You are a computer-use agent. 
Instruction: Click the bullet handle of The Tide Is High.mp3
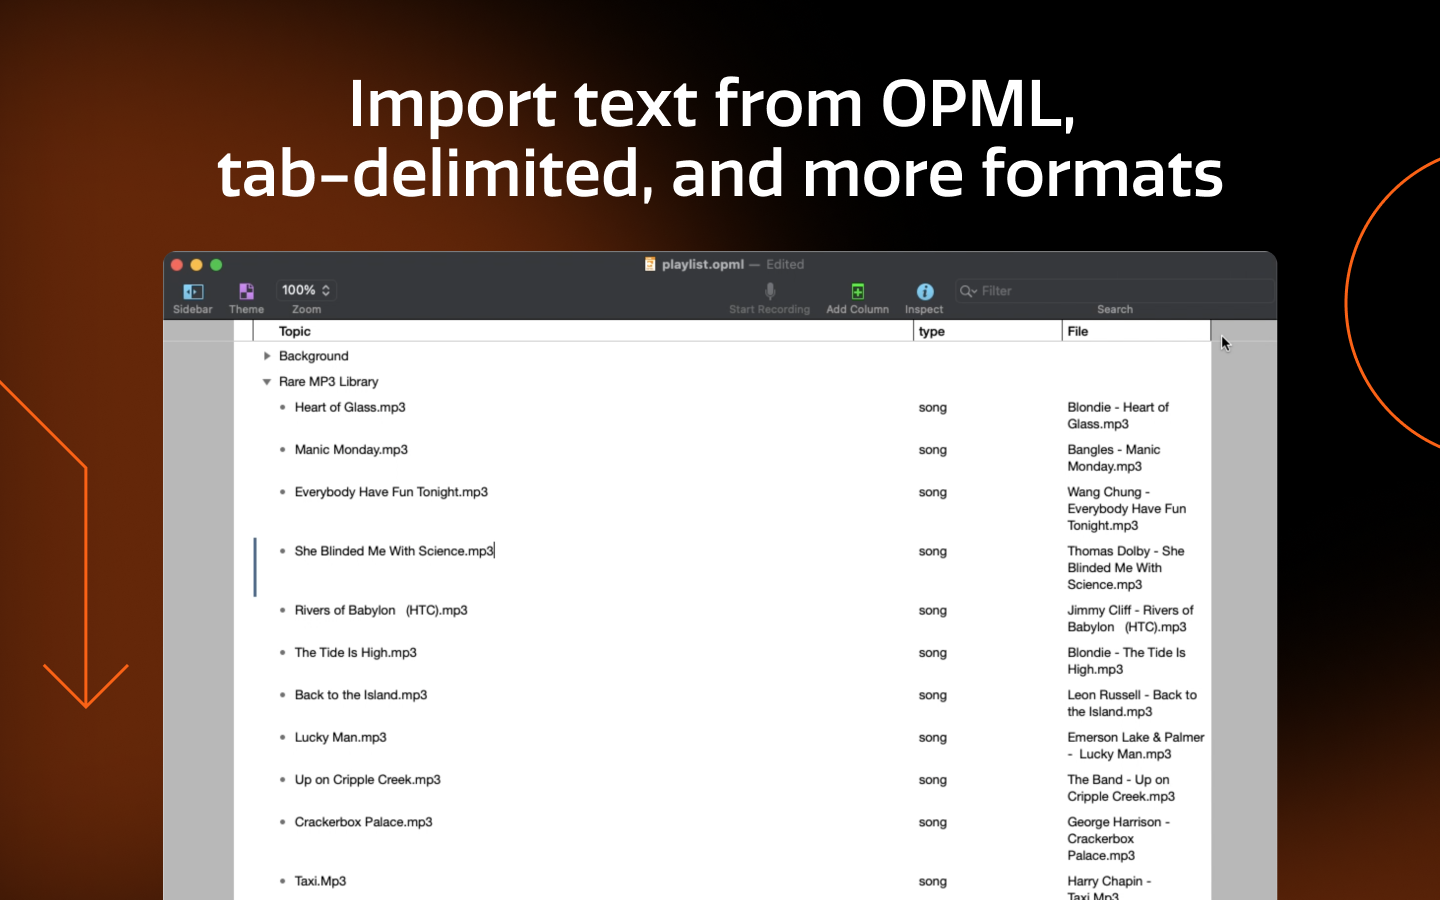point(283,653)
